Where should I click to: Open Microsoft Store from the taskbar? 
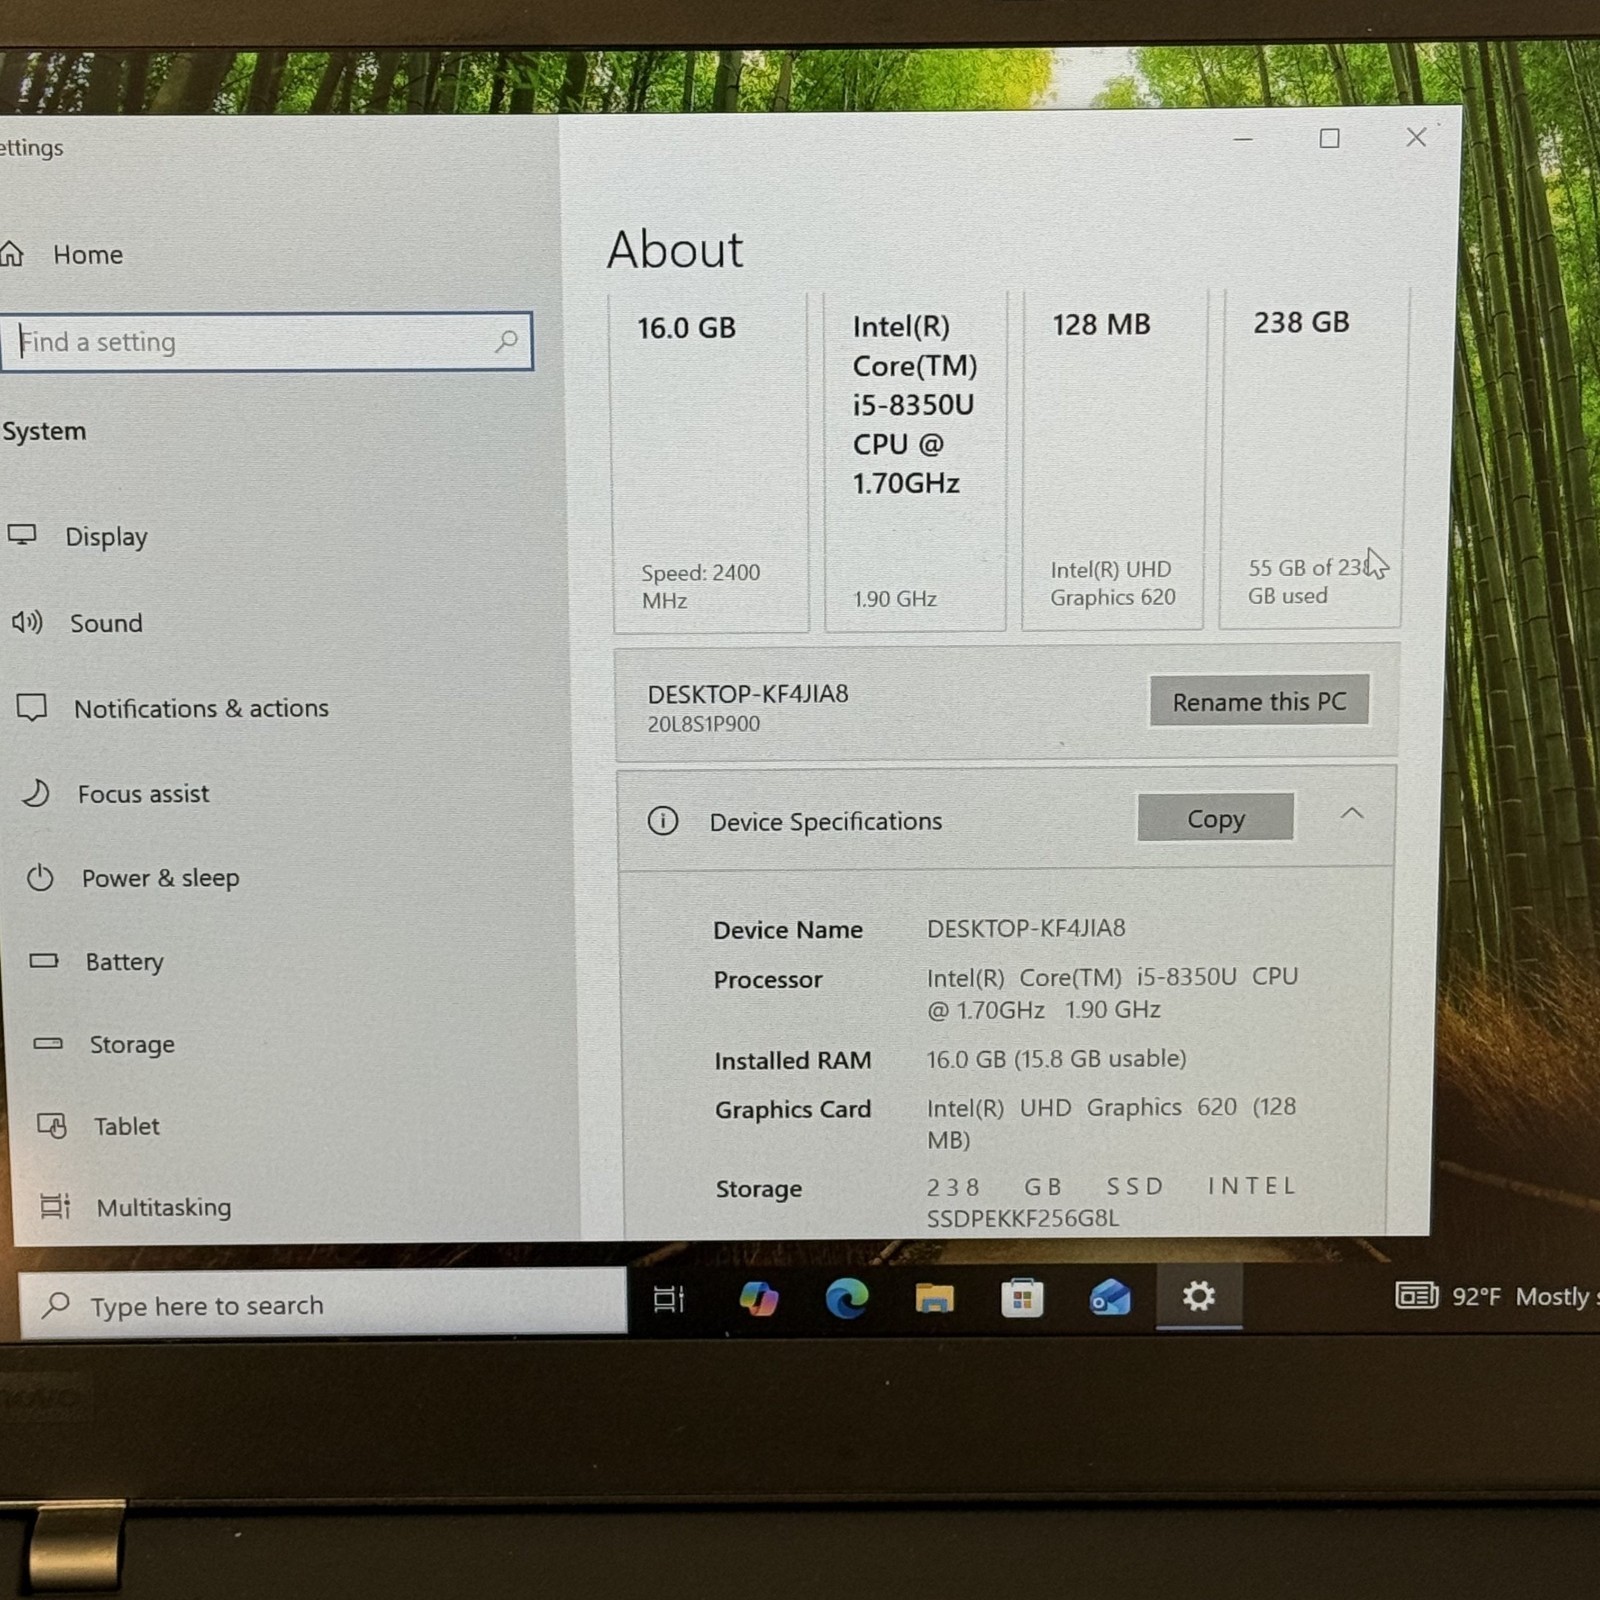(x=1022, y=1298)
